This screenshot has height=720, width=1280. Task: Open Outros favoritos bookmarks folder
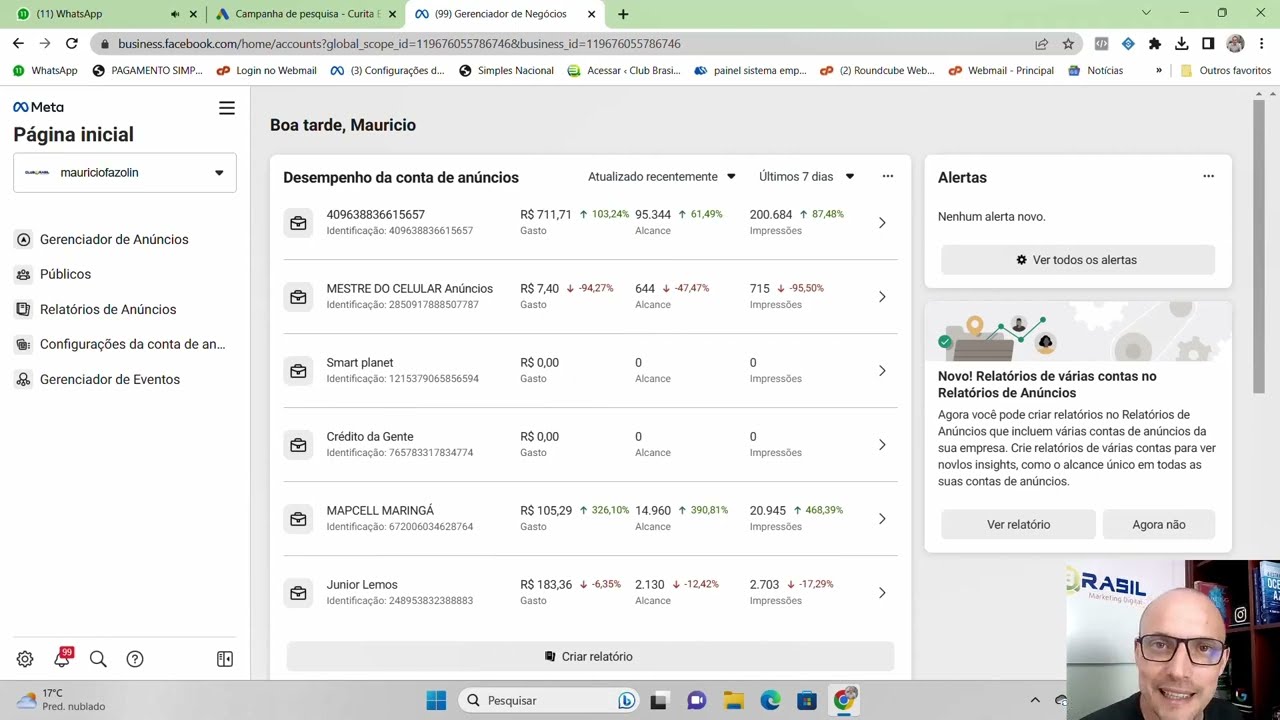[1225, 70]
